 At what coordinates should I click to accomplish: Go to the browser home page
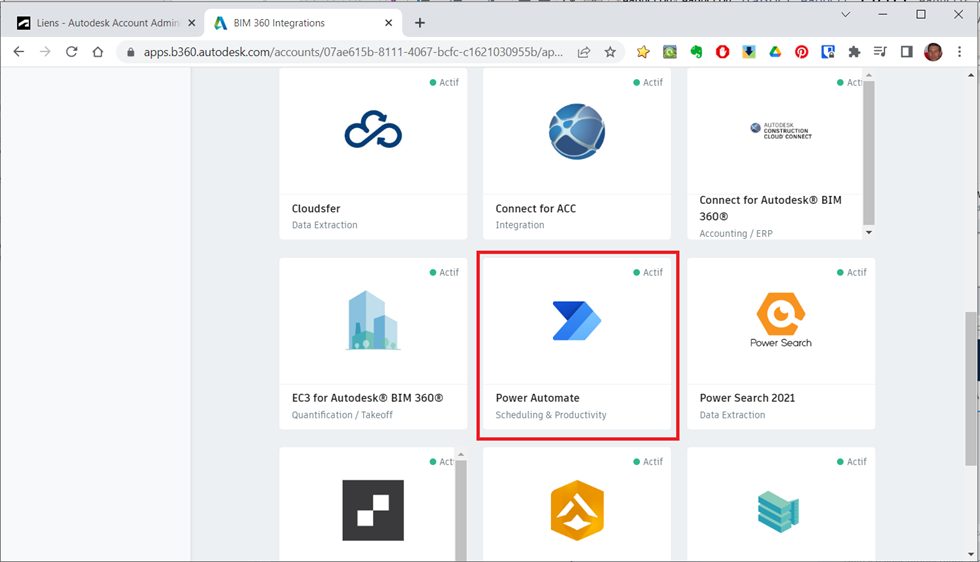click(98, 52)
